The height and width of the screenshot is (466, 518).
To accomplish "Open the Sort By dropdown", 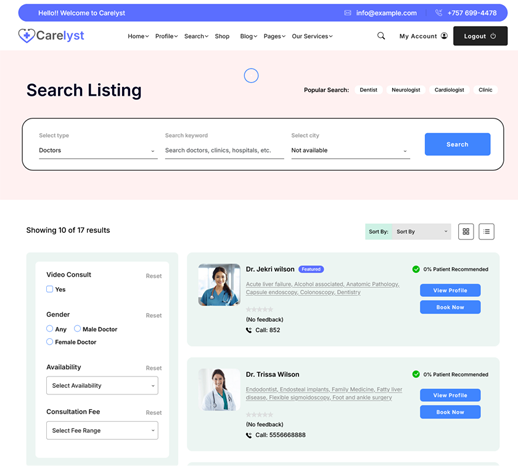I will point(421,231).
